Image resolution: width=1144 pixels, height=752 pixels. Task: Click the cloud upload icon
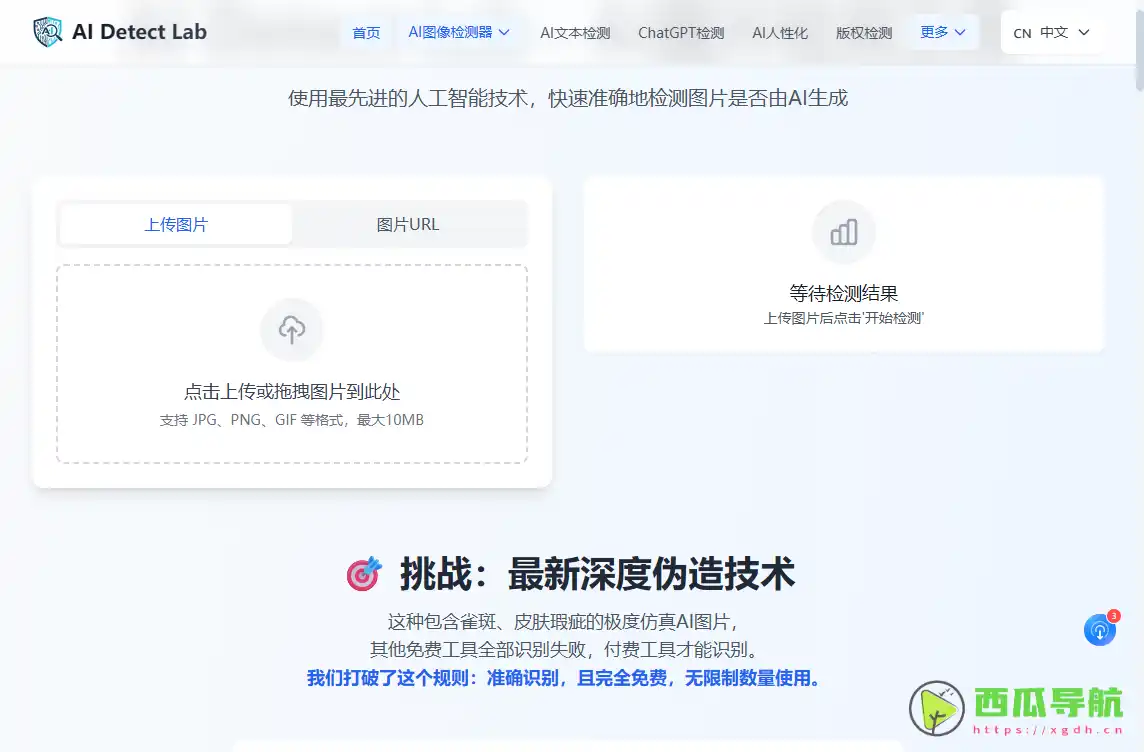(292, 330)
